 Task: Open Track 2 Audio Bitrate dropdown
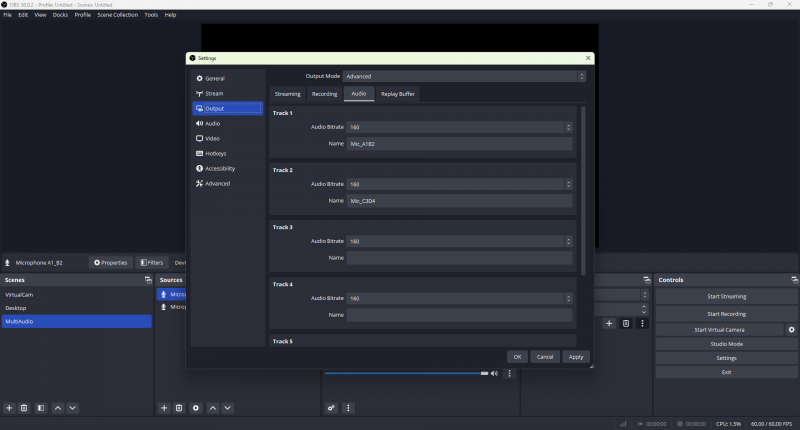[x=459, y=184]
